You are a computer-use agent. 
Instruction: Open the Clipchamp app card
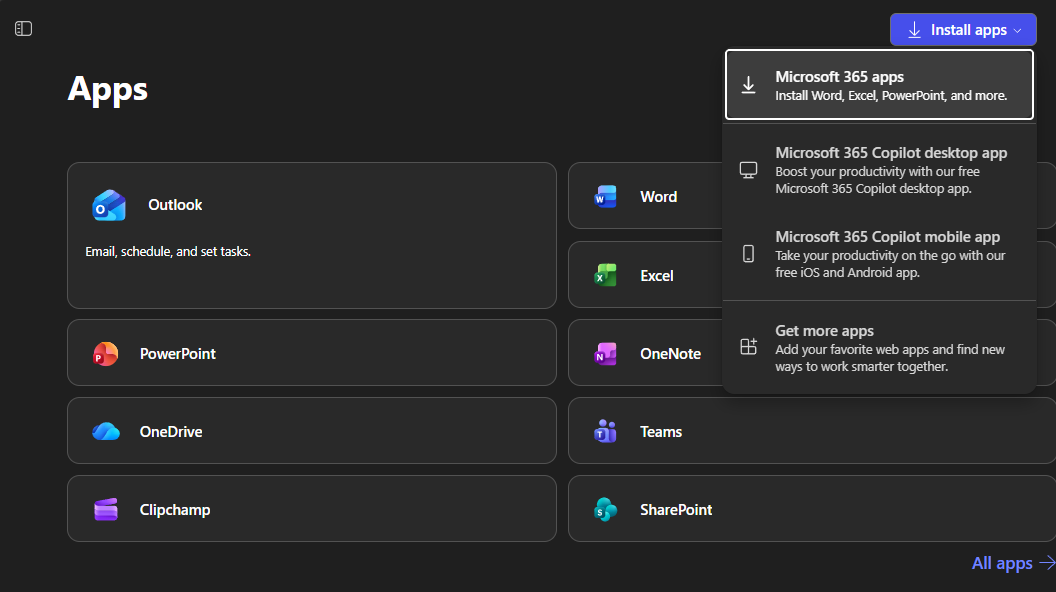click(x=312, y=509)
